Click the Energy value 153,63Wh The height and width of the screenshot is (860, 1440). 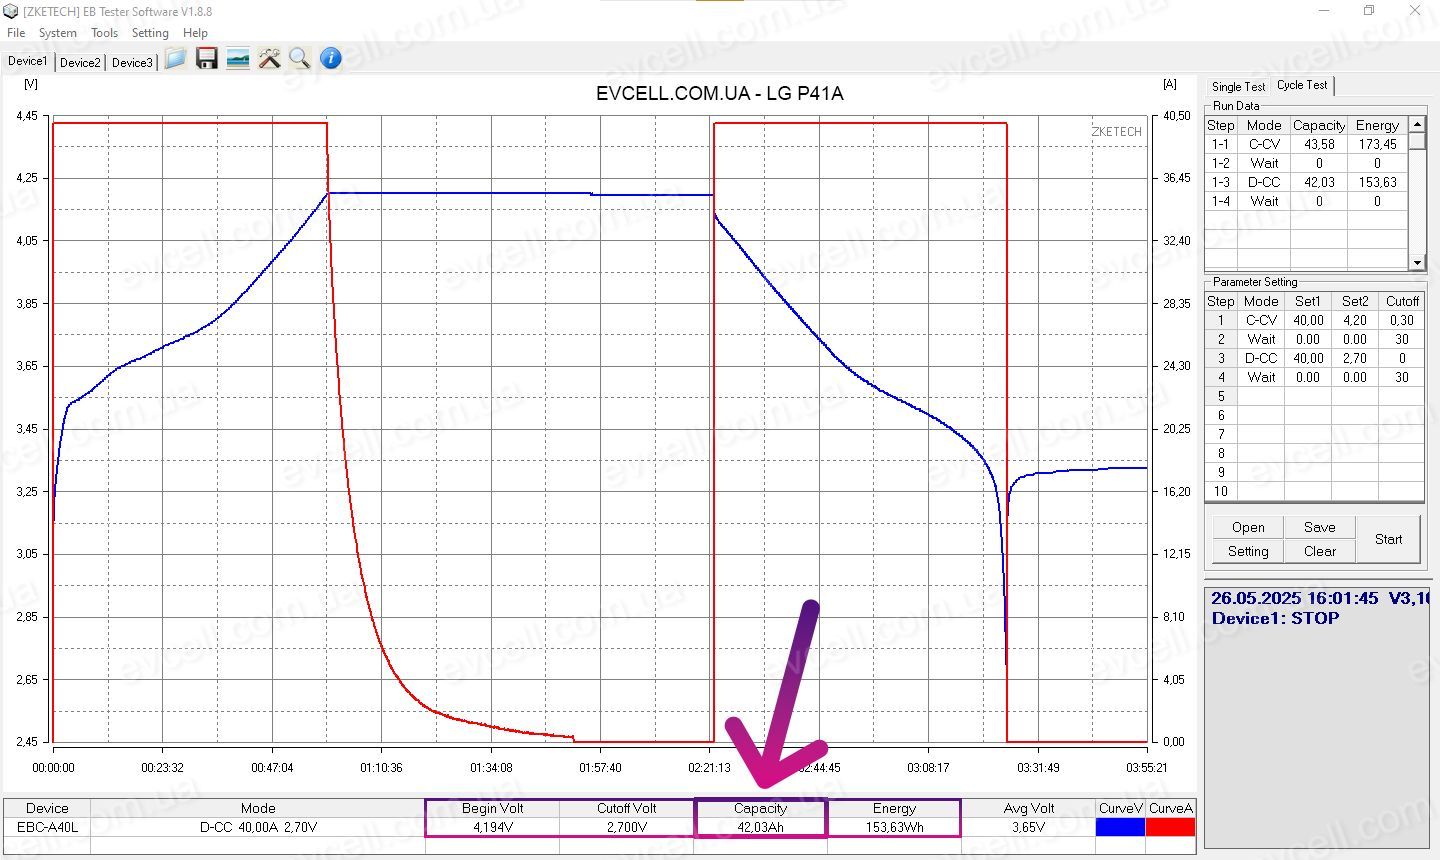[x=894, y=827]
